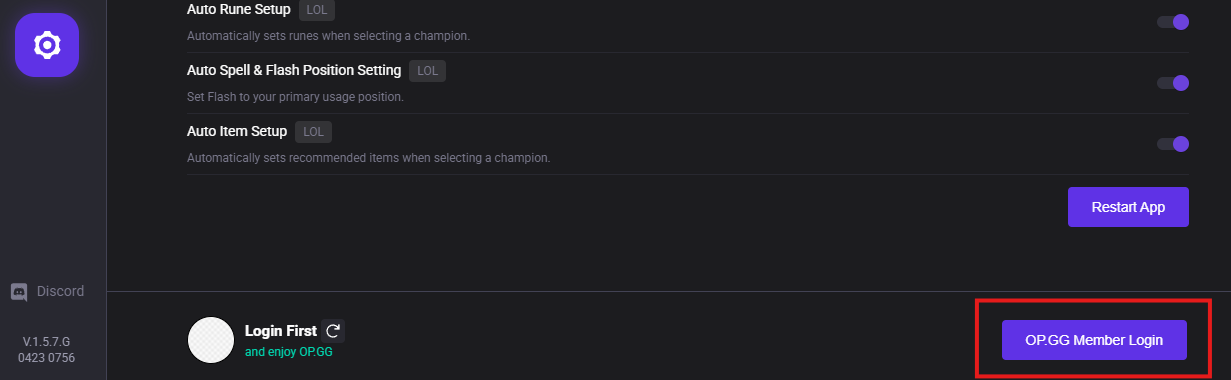This screenshot has height=380, width=1231.
Task: Select Auto Spell & Flash Position Setting title
Action: [x=294, y=70]
